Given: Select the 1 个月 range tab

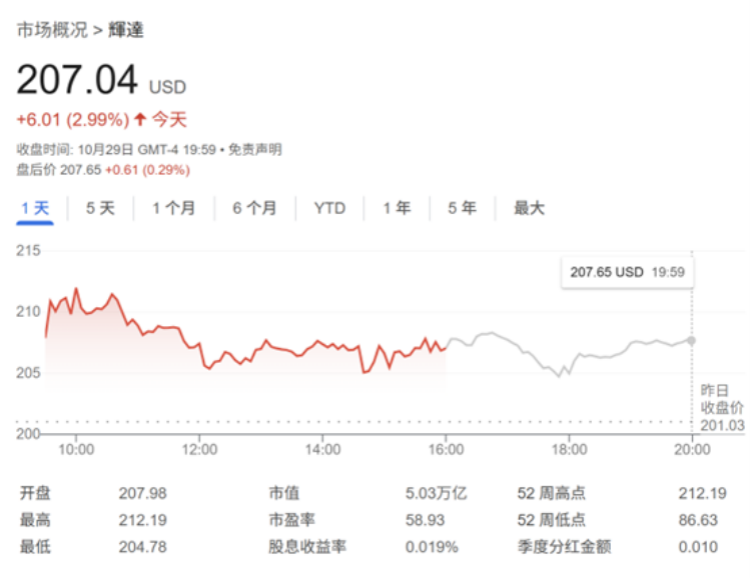Looking at the screenshot, I should (174, 208).
